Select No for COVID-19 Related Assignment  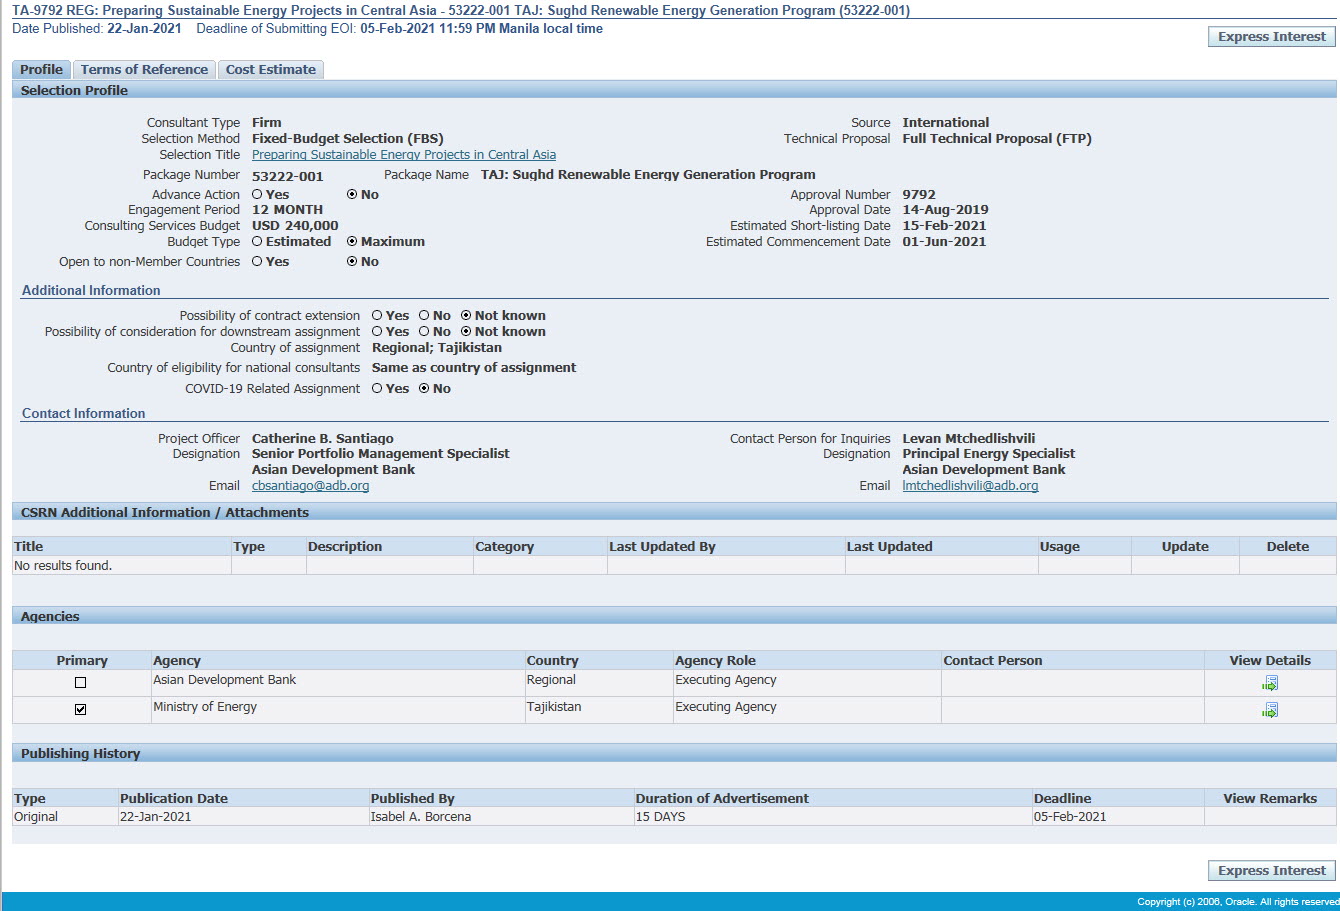coord(424,389)
